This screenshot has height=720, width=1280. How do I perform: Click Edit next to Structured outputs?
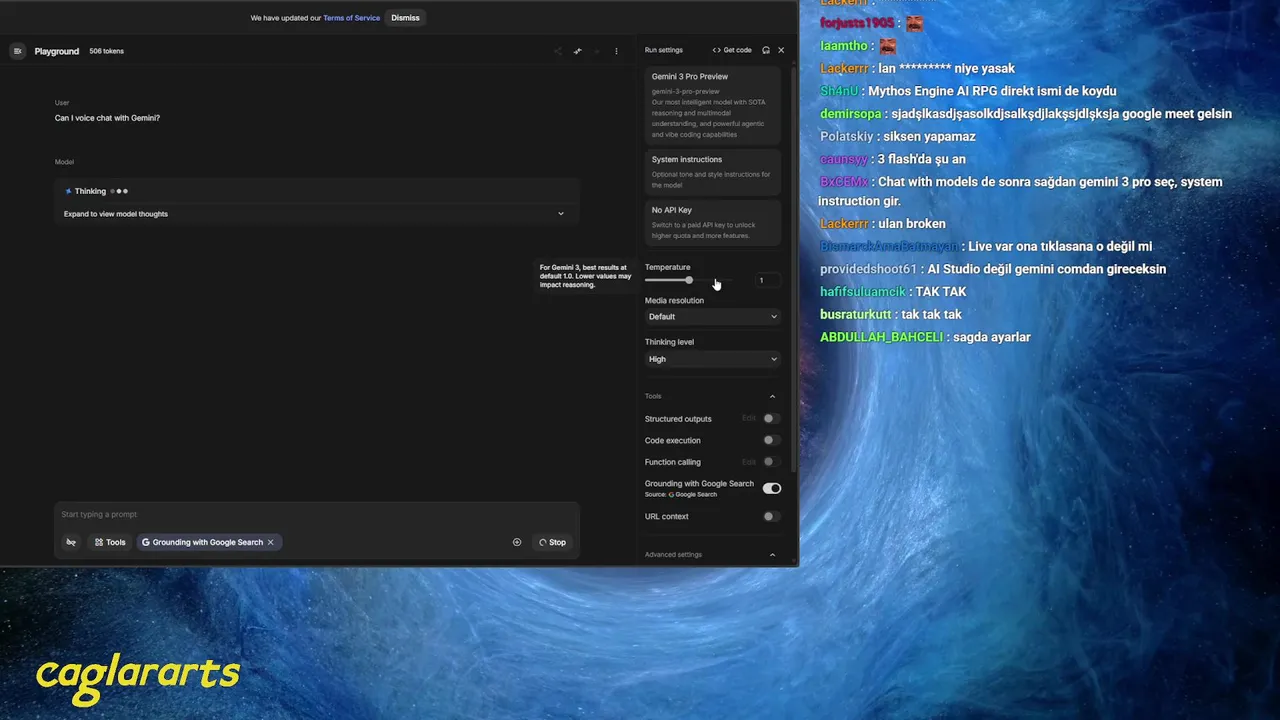749,418
